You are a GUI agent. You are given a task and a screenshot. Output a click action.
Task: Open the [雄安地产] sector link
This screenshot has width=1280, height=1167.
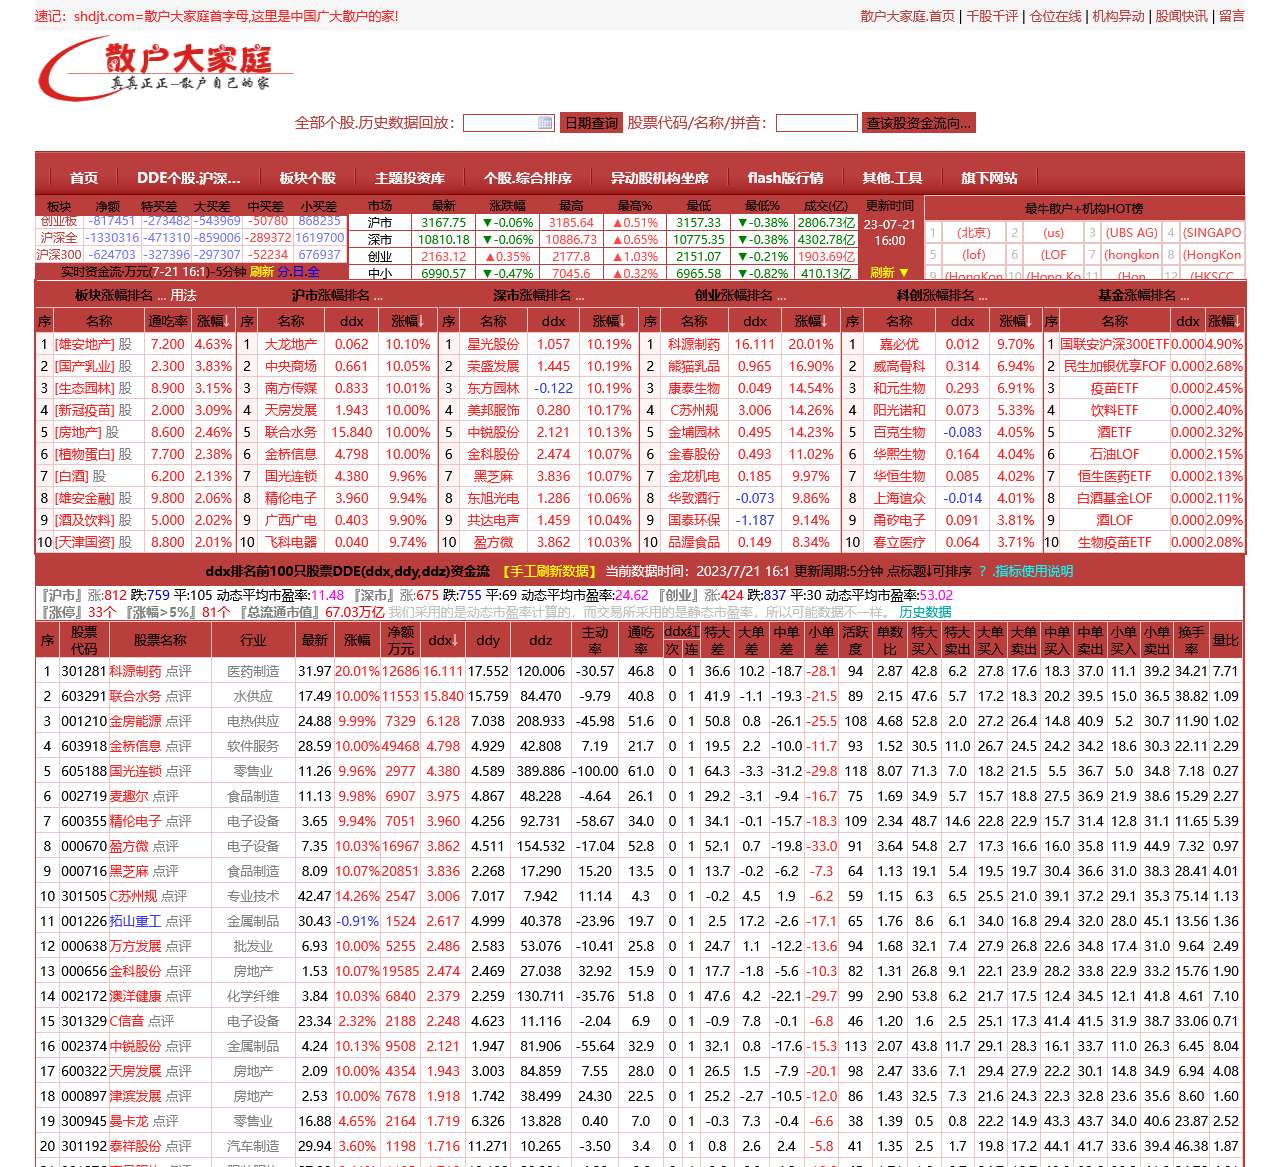(84, 344)
